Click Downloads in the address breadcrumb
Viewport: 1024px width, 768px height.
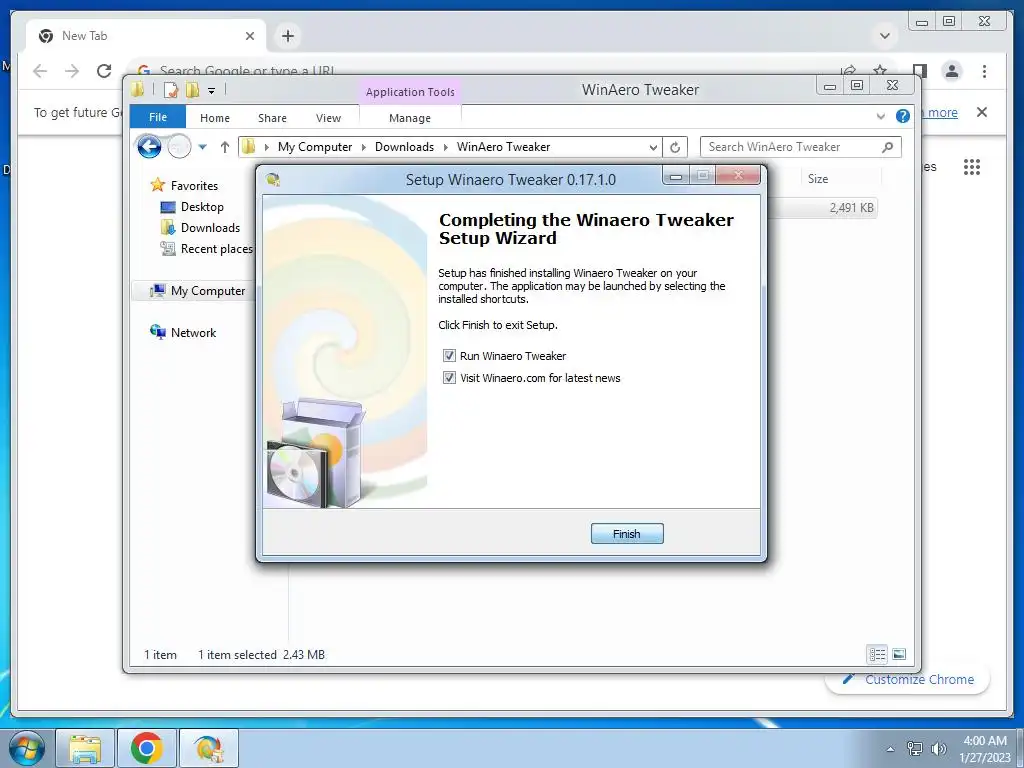pyautogui.click(x=404, y=147)
